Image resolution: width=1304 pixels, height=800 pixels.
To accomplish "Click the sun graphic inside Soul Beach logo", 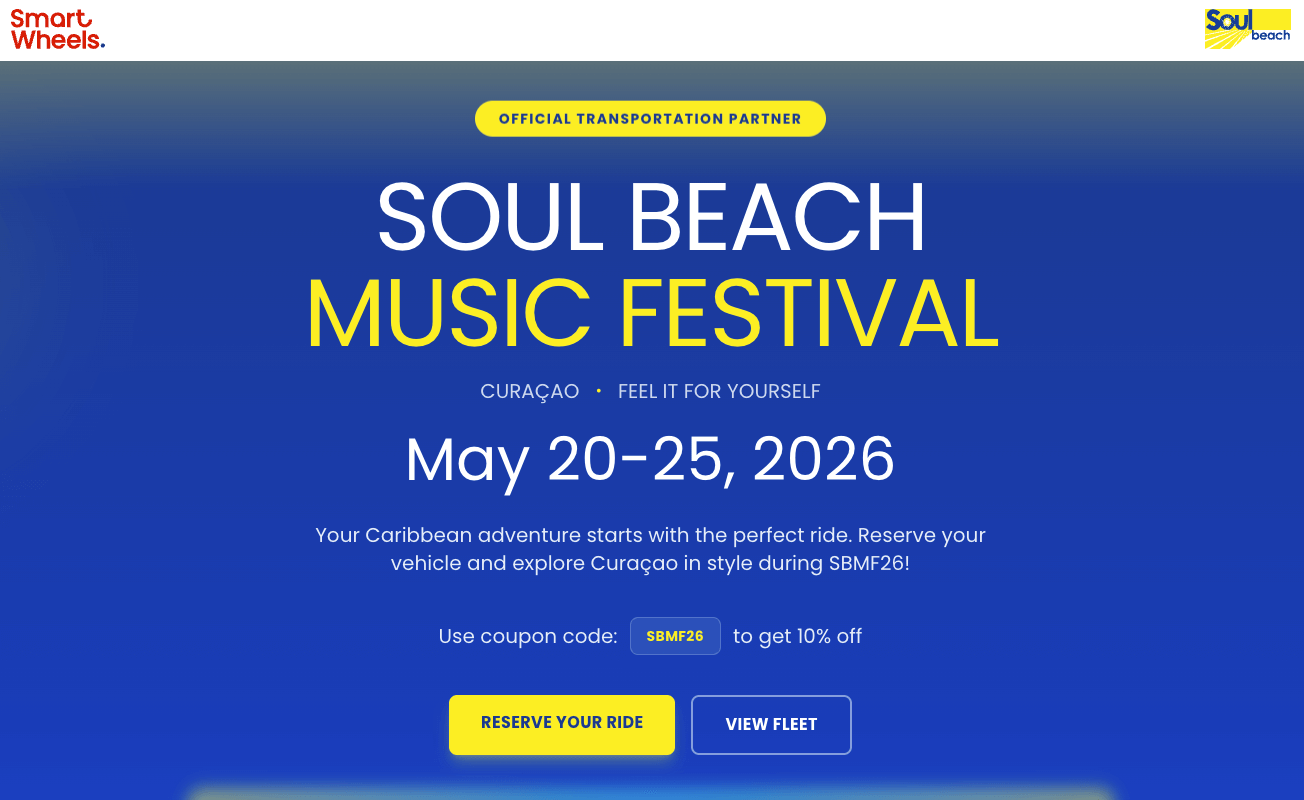I will click(1227, 22).
